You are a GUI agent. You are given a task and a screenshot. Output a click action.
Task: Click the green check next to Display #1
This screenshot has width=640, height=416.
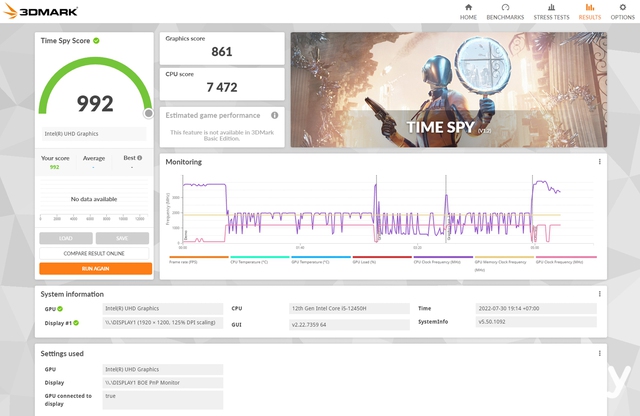[76, 323]
